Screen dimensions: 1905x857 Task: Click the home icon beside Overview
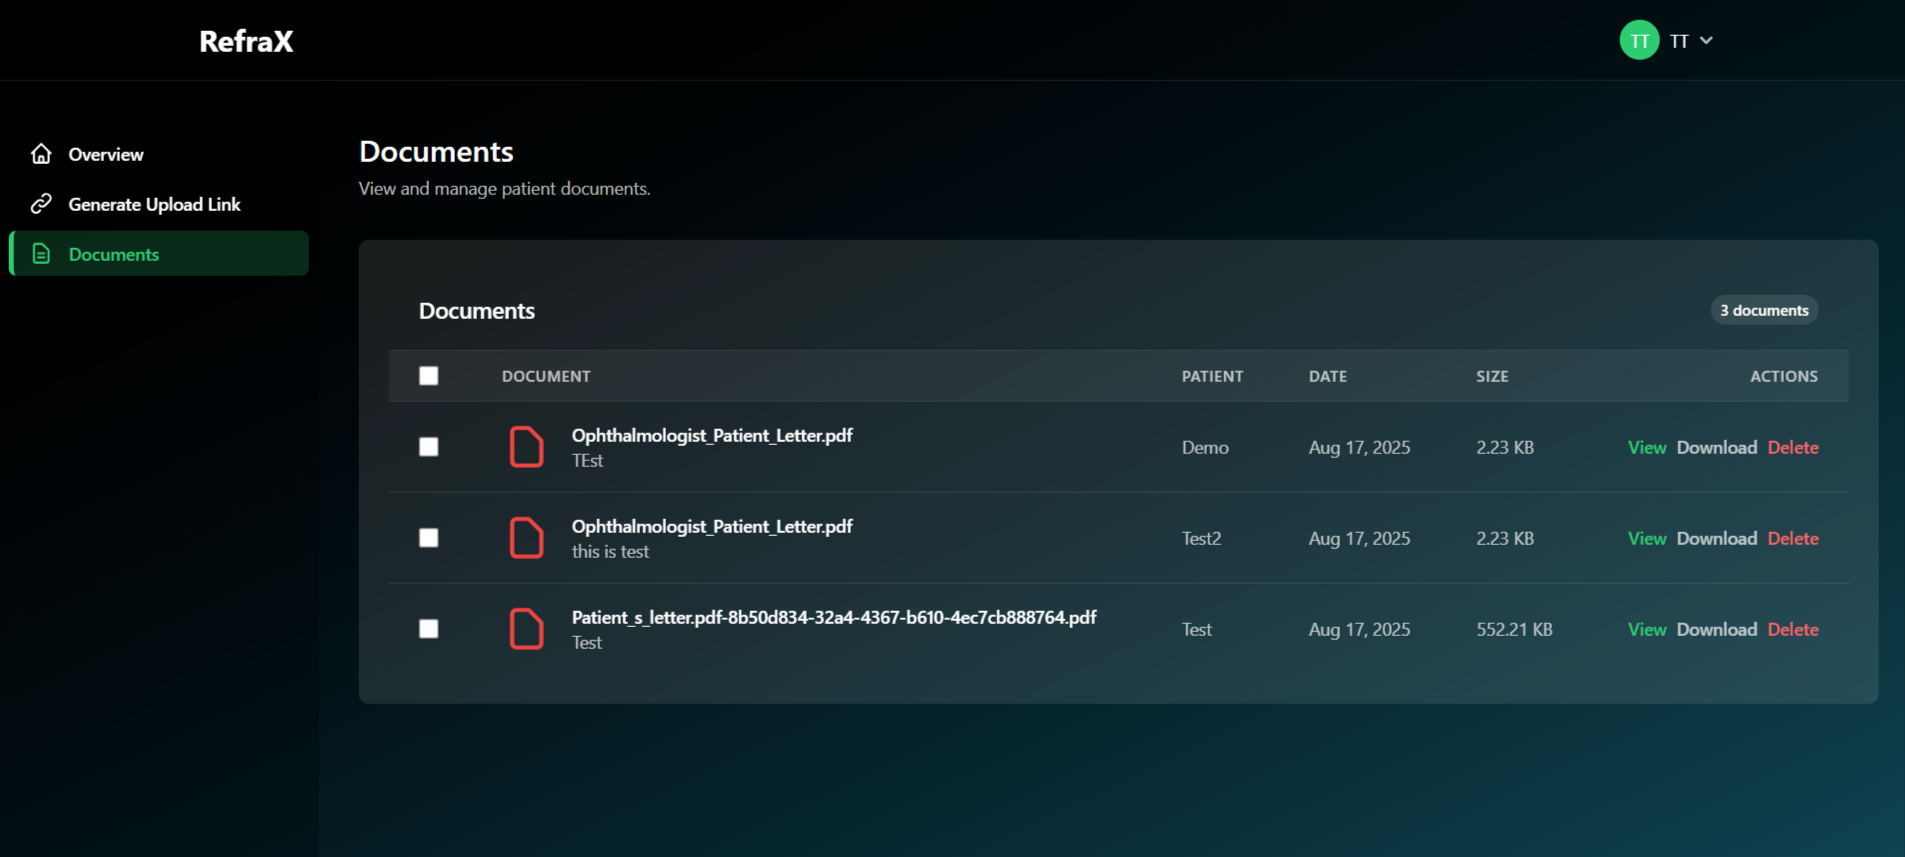tap(41, 154)
